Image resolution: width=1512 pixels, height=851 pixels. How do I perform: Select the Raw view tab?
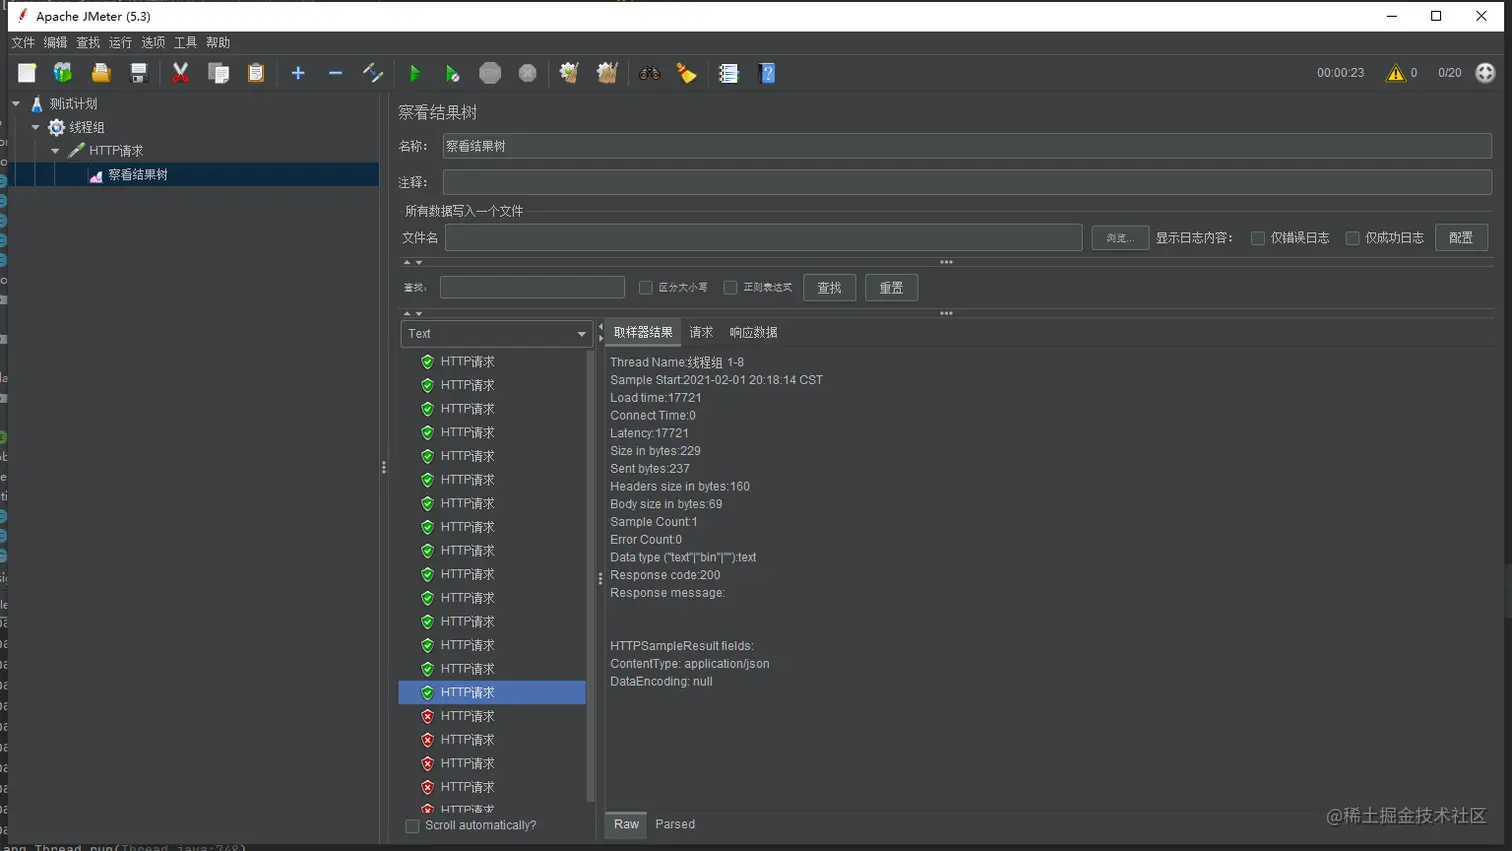(x=626, y=825)
